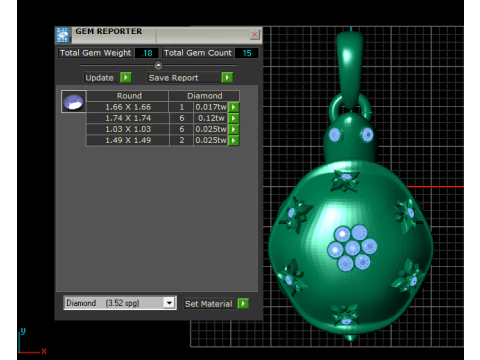Click the 0.12tw weight cell
Viewport: 480px width, 360px height.
[211, 118]
